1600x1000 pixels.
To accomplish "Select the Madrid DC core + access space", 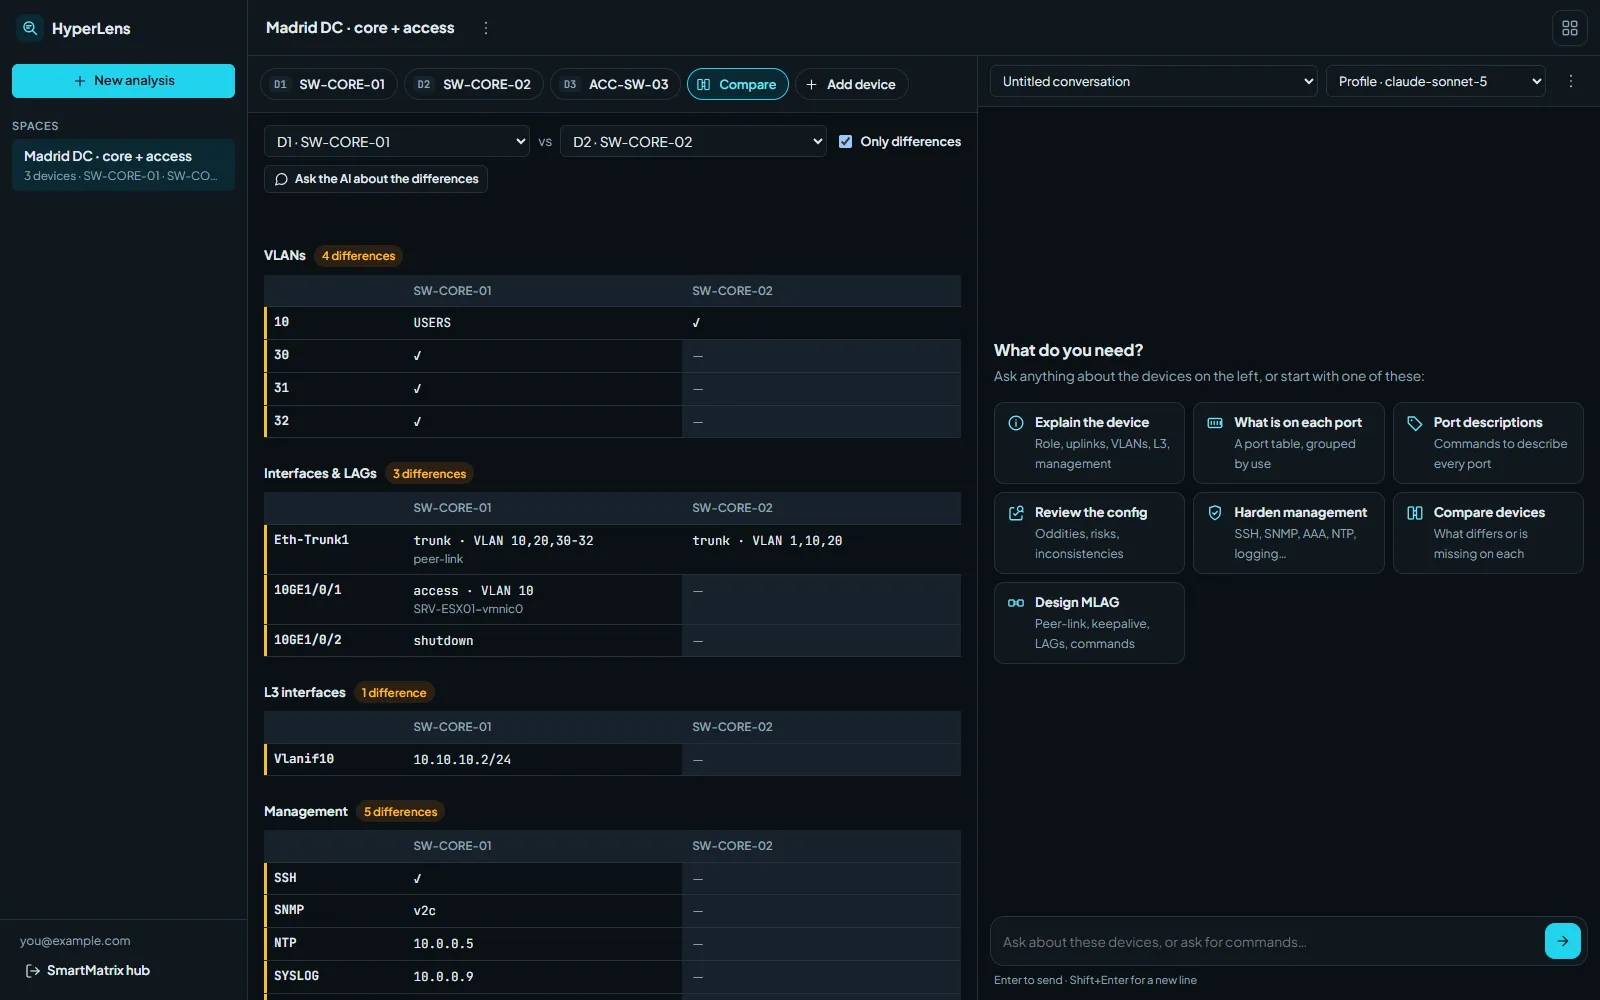I will [123, 164].
